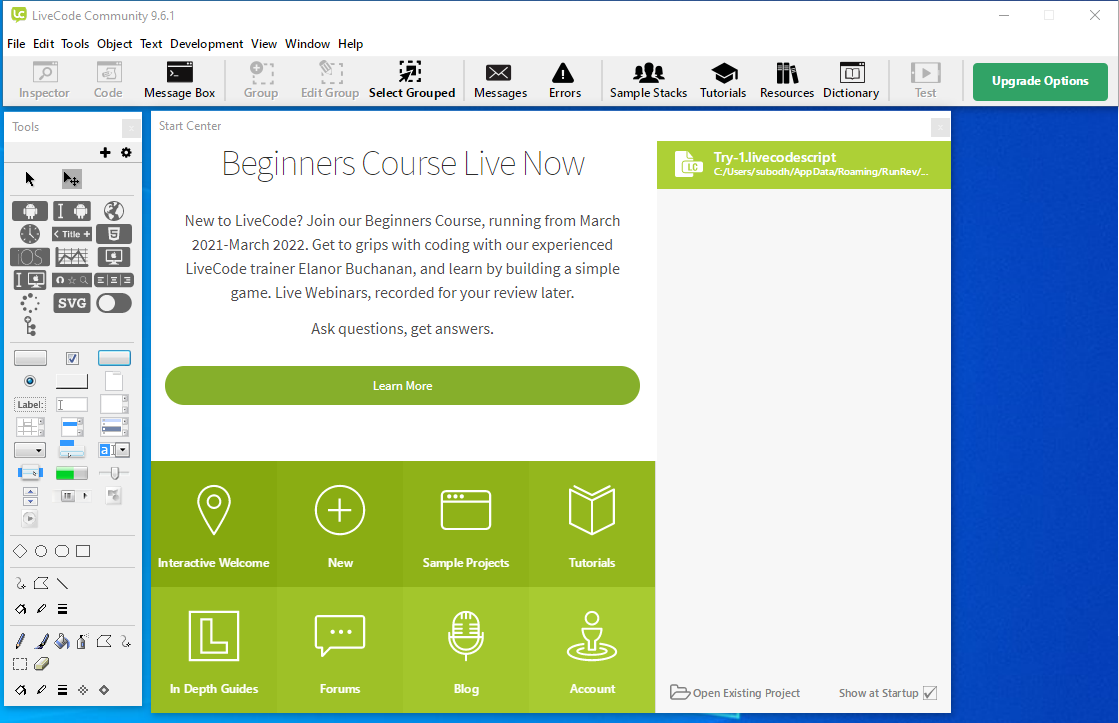Open recent file Try-1.livecodescript
This screenshot has height=723, width=1119.
[x=804, y=164]
